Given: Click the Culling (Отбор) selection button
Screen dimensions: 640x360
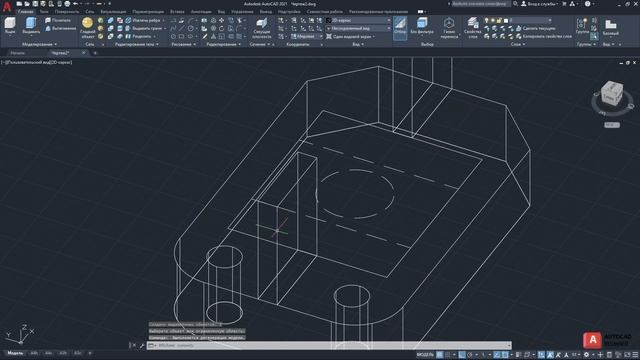Looking at the screenshot, I should 400,27.
